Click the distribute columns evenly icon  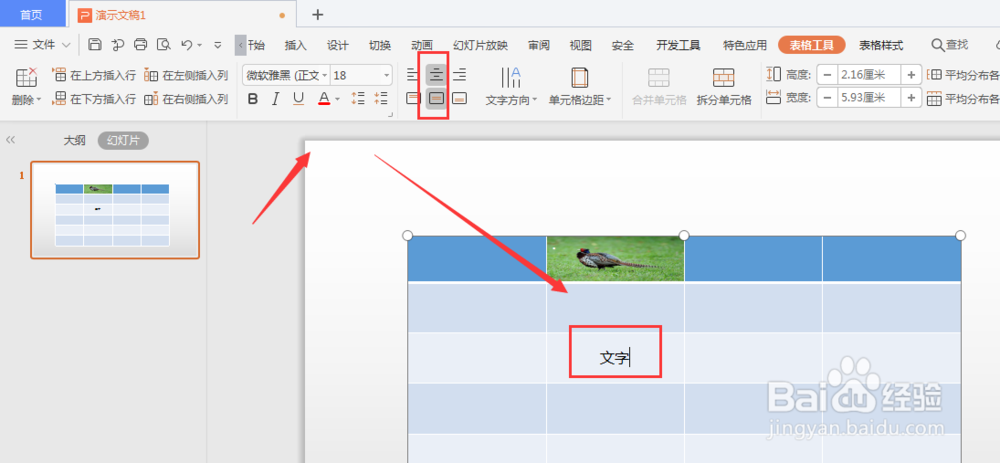[934, 98]
